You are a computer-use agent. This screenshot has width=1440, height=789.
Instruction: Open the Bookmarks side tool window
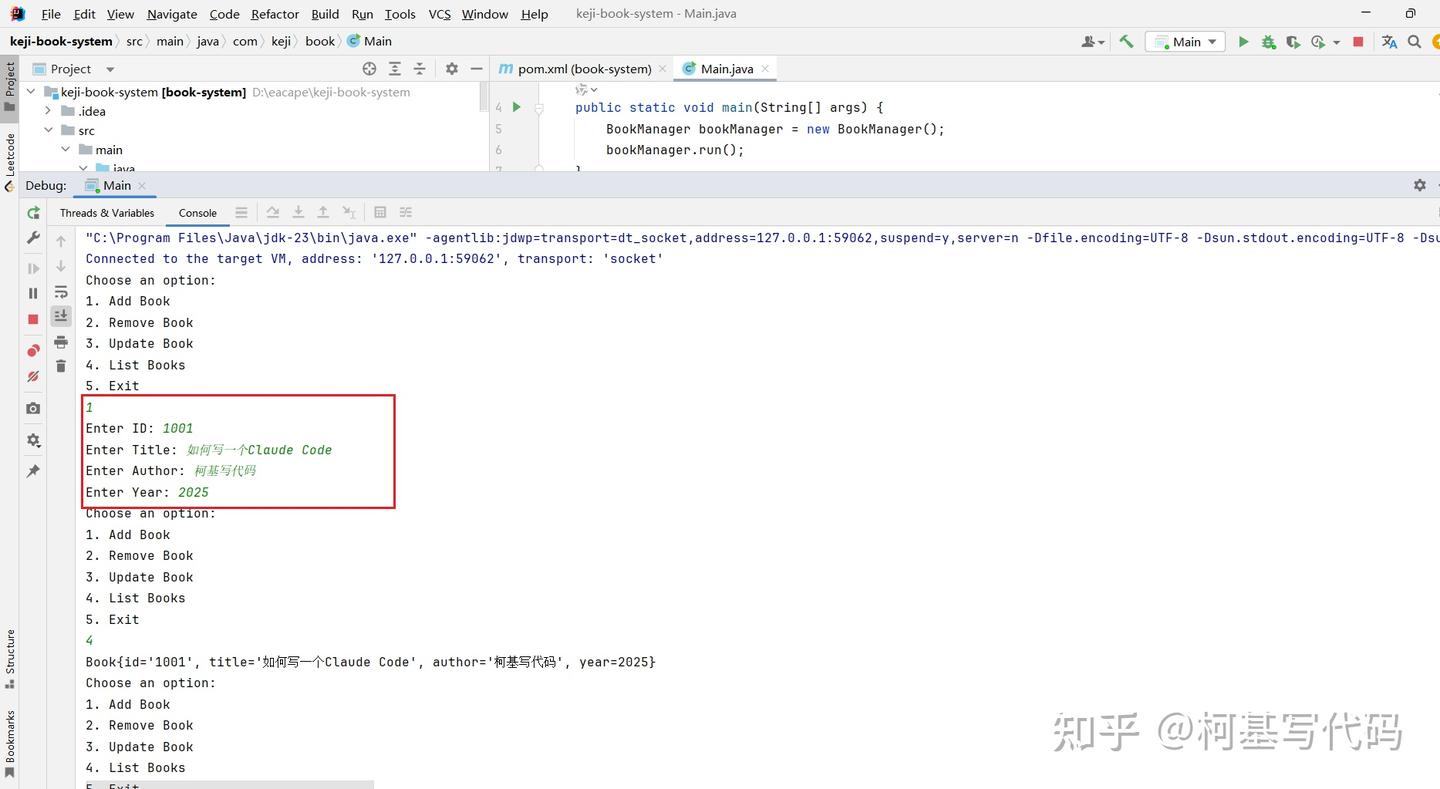coord(10,743)
